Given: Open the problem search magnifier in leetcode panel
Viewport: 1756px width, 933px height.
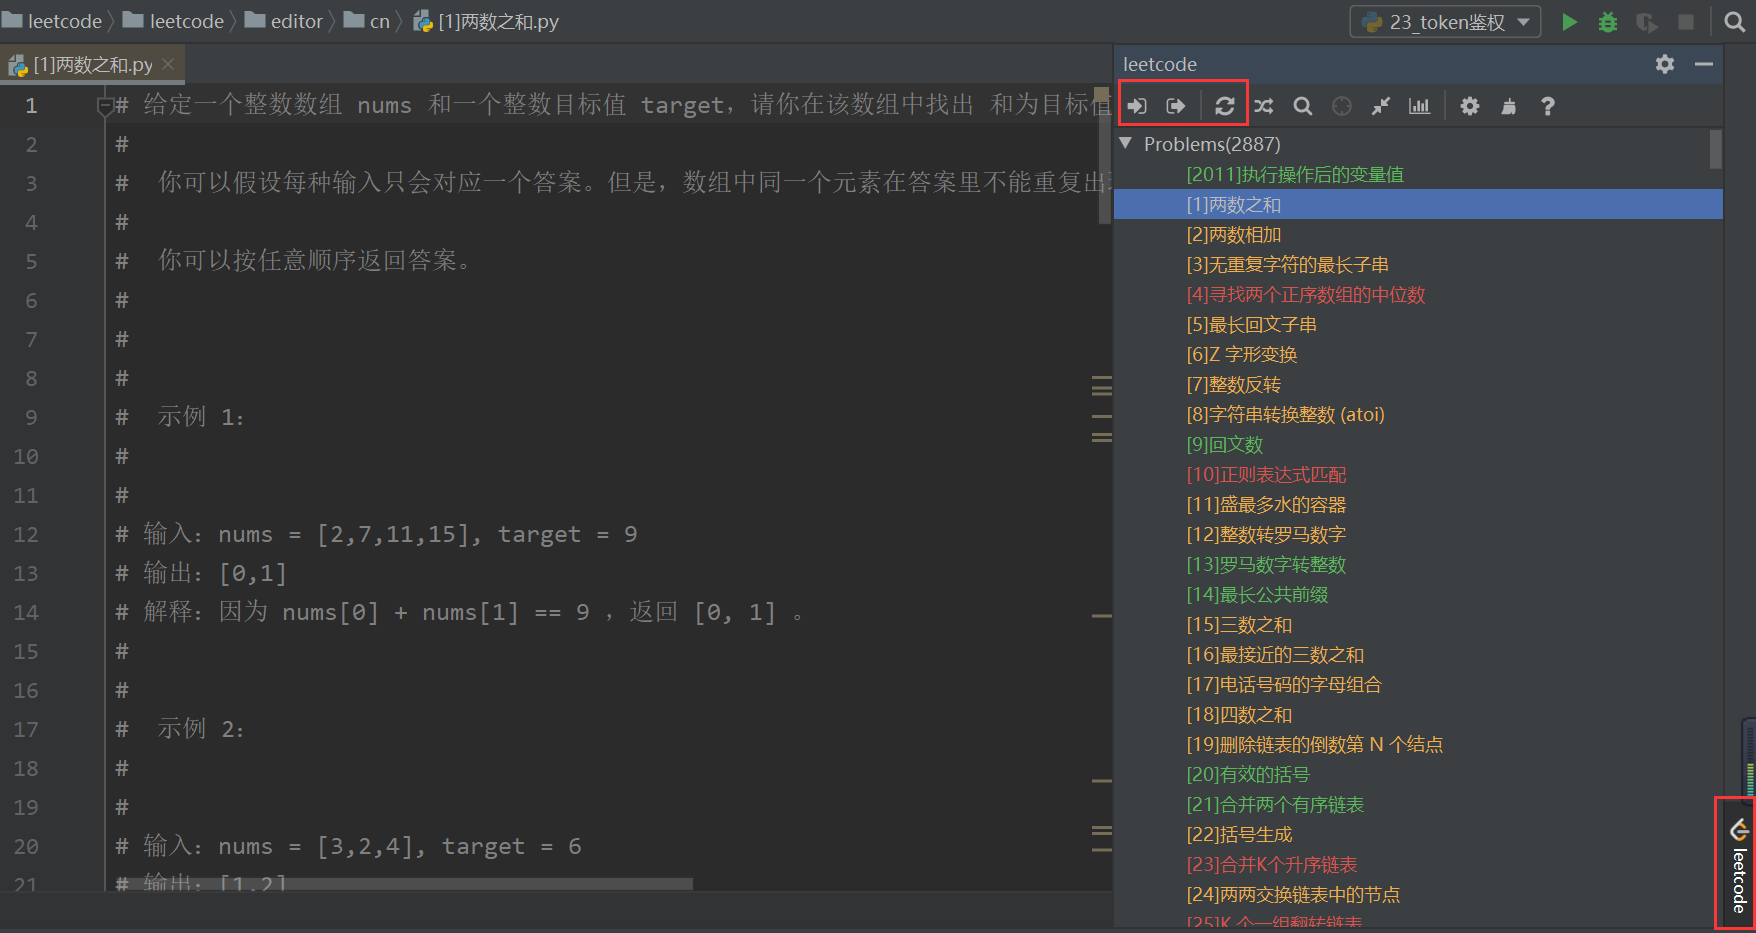Looking at the screenshot, I should (1302, 106).
